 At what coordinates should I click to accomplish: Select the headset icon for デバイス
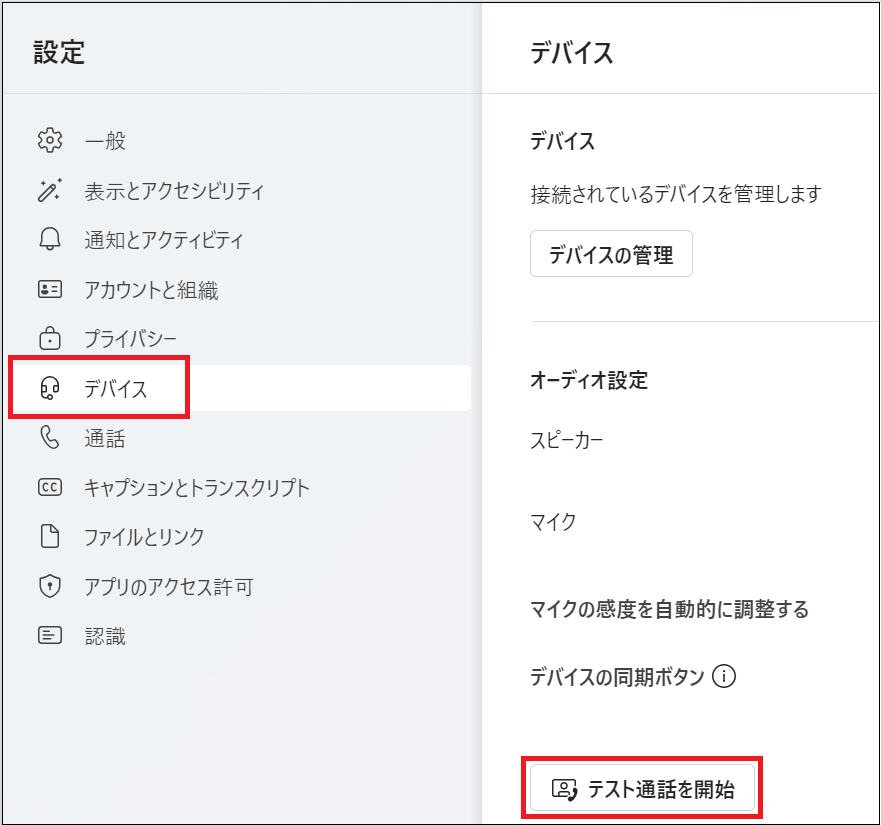click(x=50, y=389)
